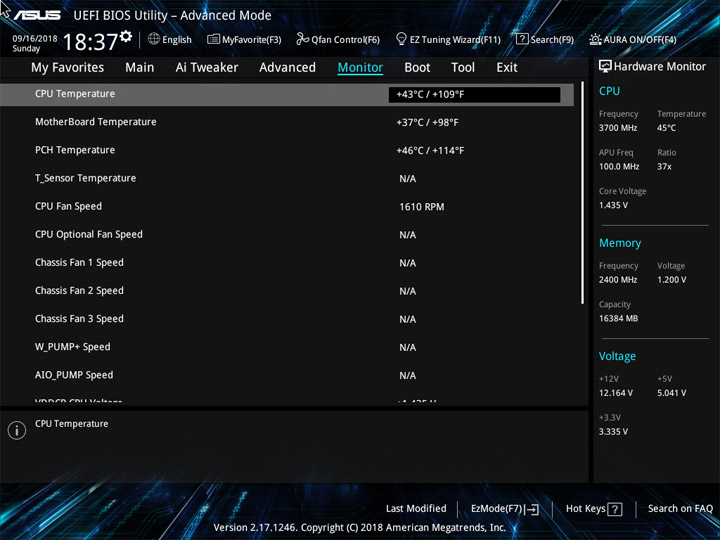Click CPU Temperature value field
This screenshot has height=540, width=720.
coord(474,95)
